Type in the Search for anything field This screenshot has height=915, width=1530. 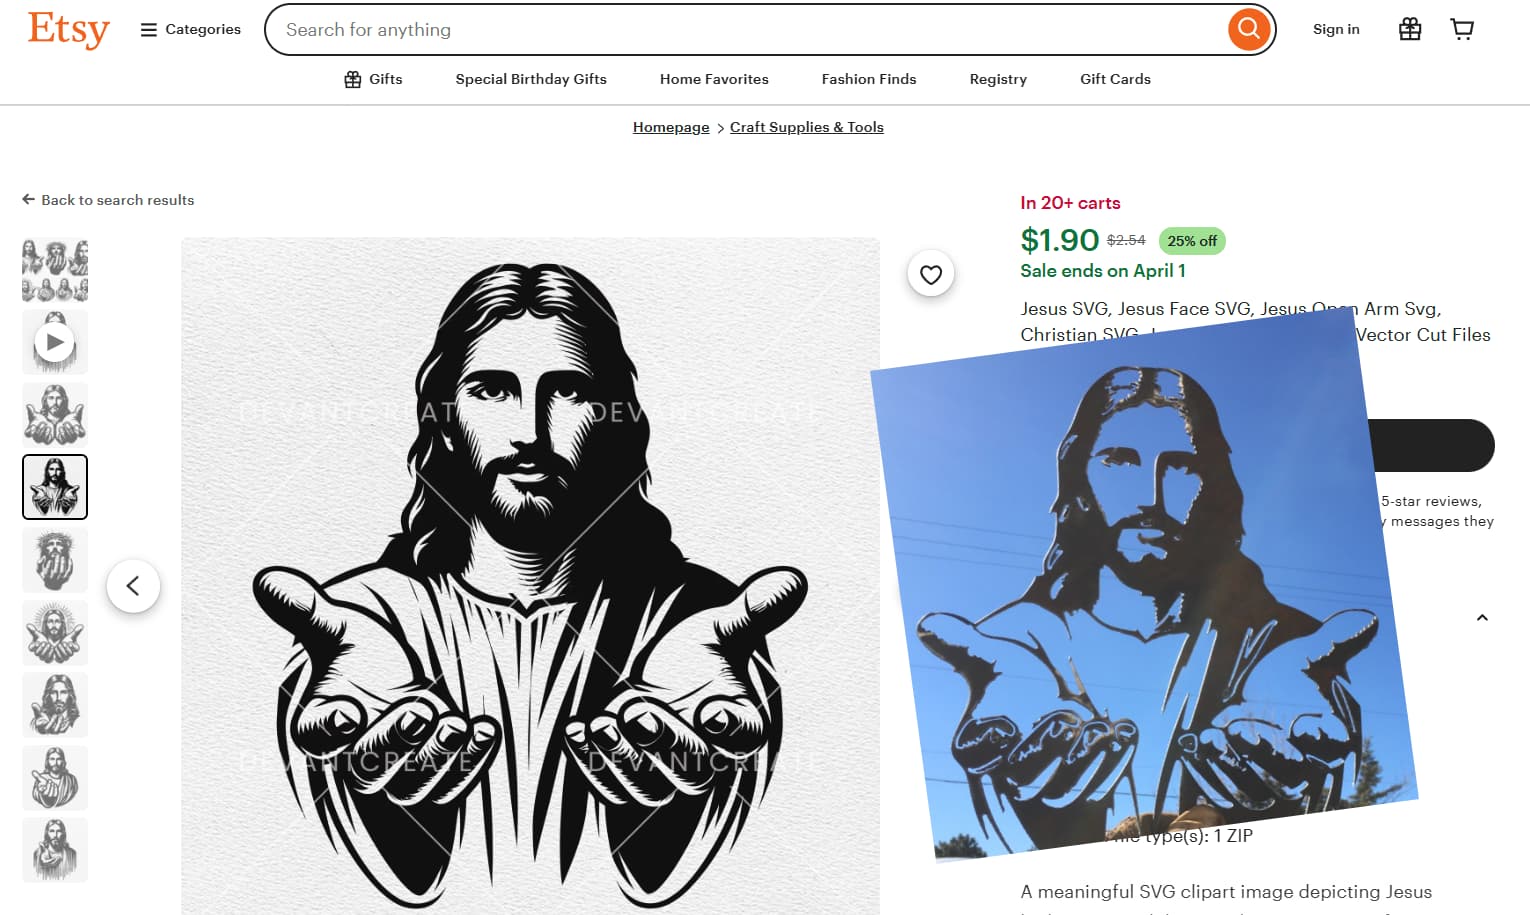pos(740,30)
